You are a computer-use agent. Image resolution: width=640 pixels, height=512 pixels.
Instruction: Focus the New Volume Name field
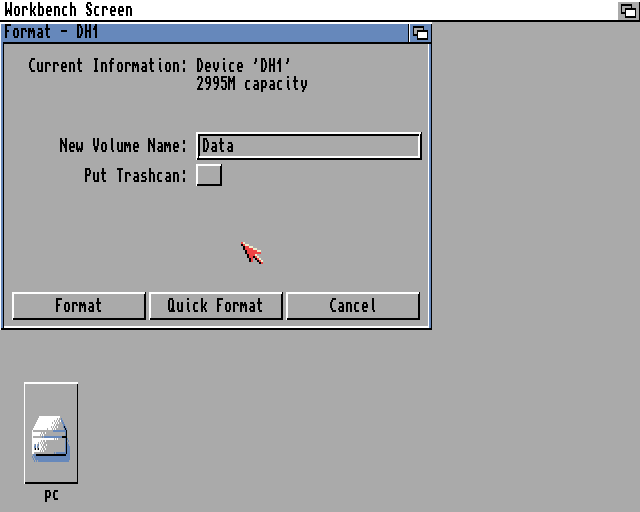point(309,146)
